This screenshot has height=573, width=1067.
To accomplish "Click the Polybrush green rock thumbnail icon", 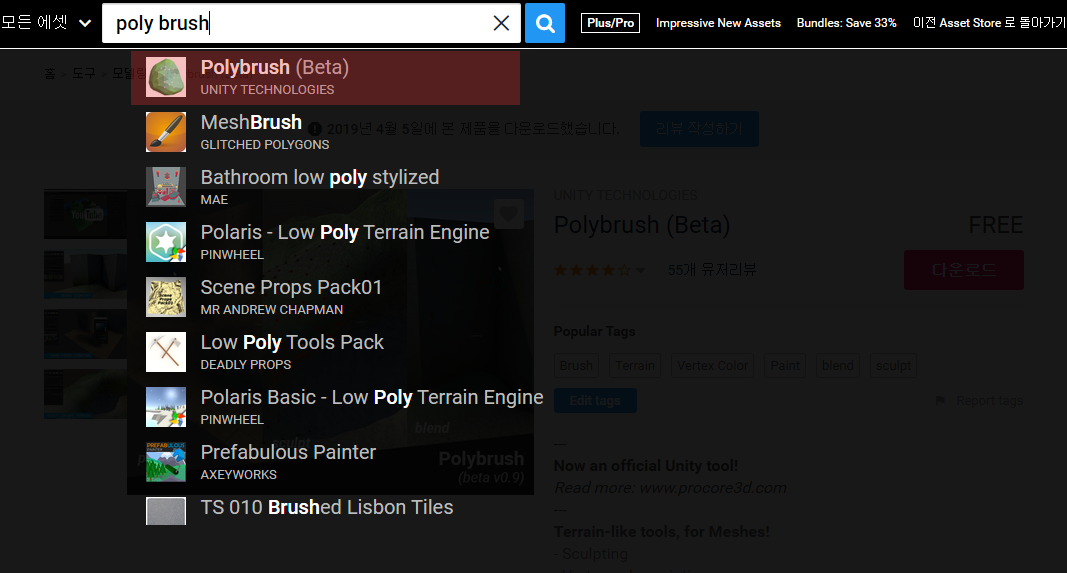I will [x=166, y=77].
